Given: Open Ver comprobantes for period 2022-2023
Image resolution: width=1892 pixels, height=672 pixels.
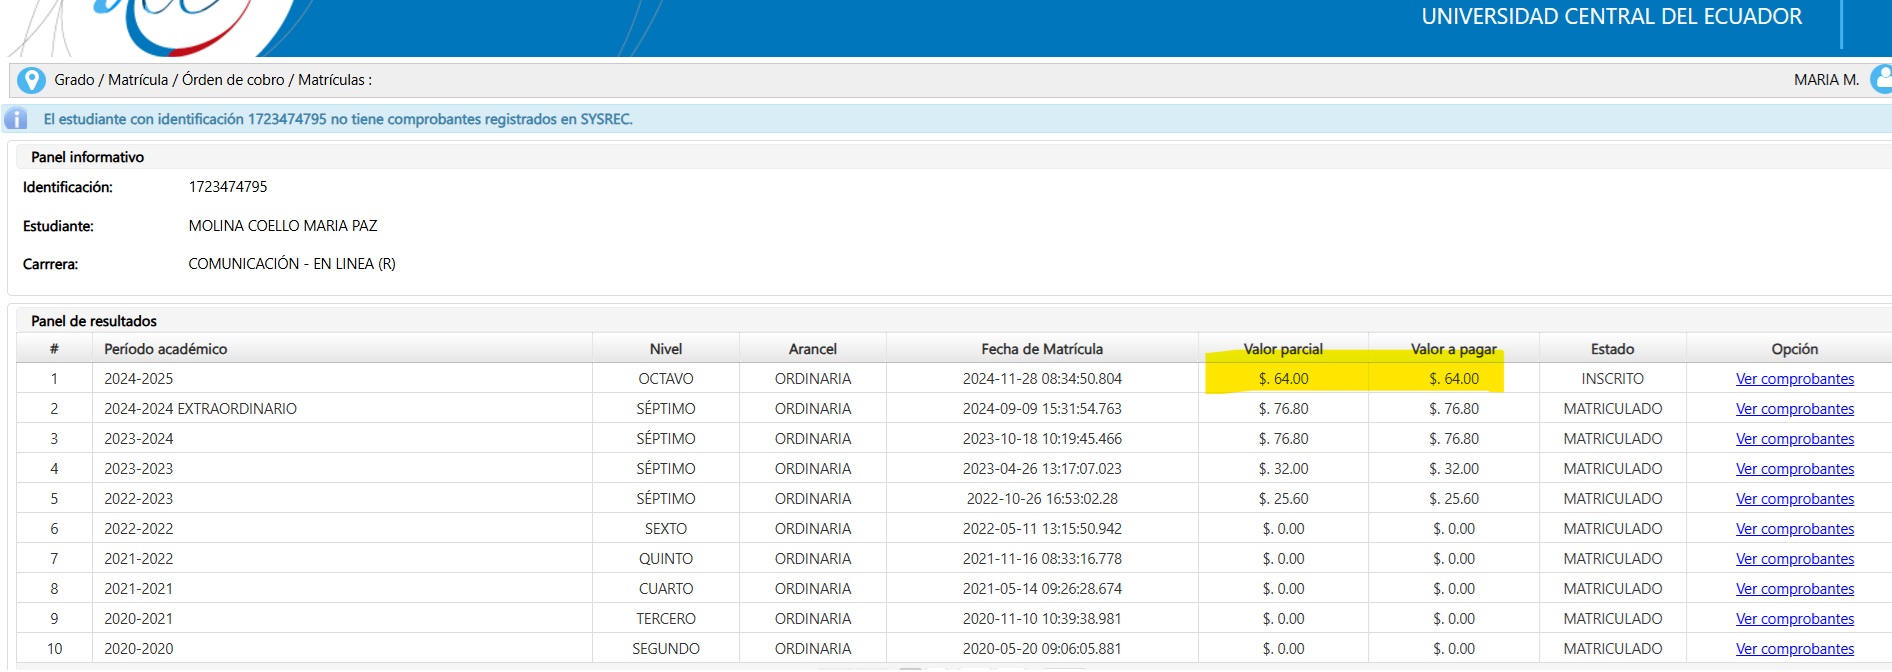Looking at the screenshot, I should (x=1794, y=499).
